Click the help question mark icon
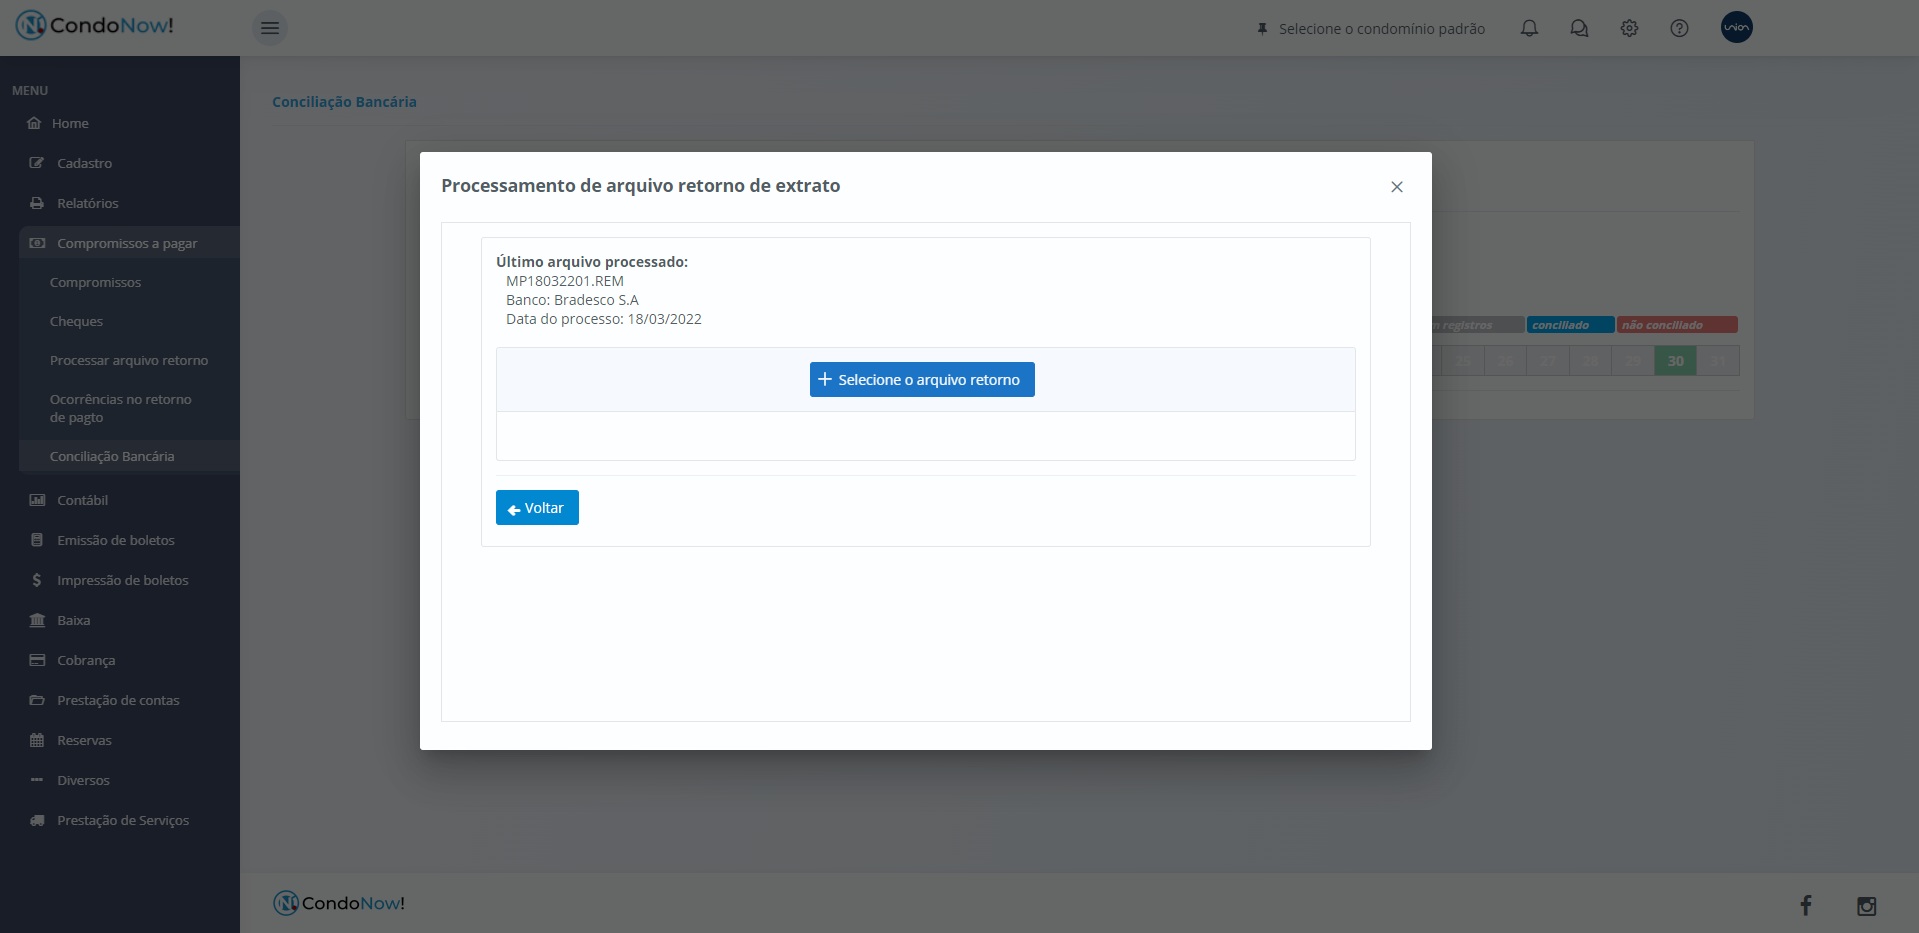 [x=1679, y=28]
